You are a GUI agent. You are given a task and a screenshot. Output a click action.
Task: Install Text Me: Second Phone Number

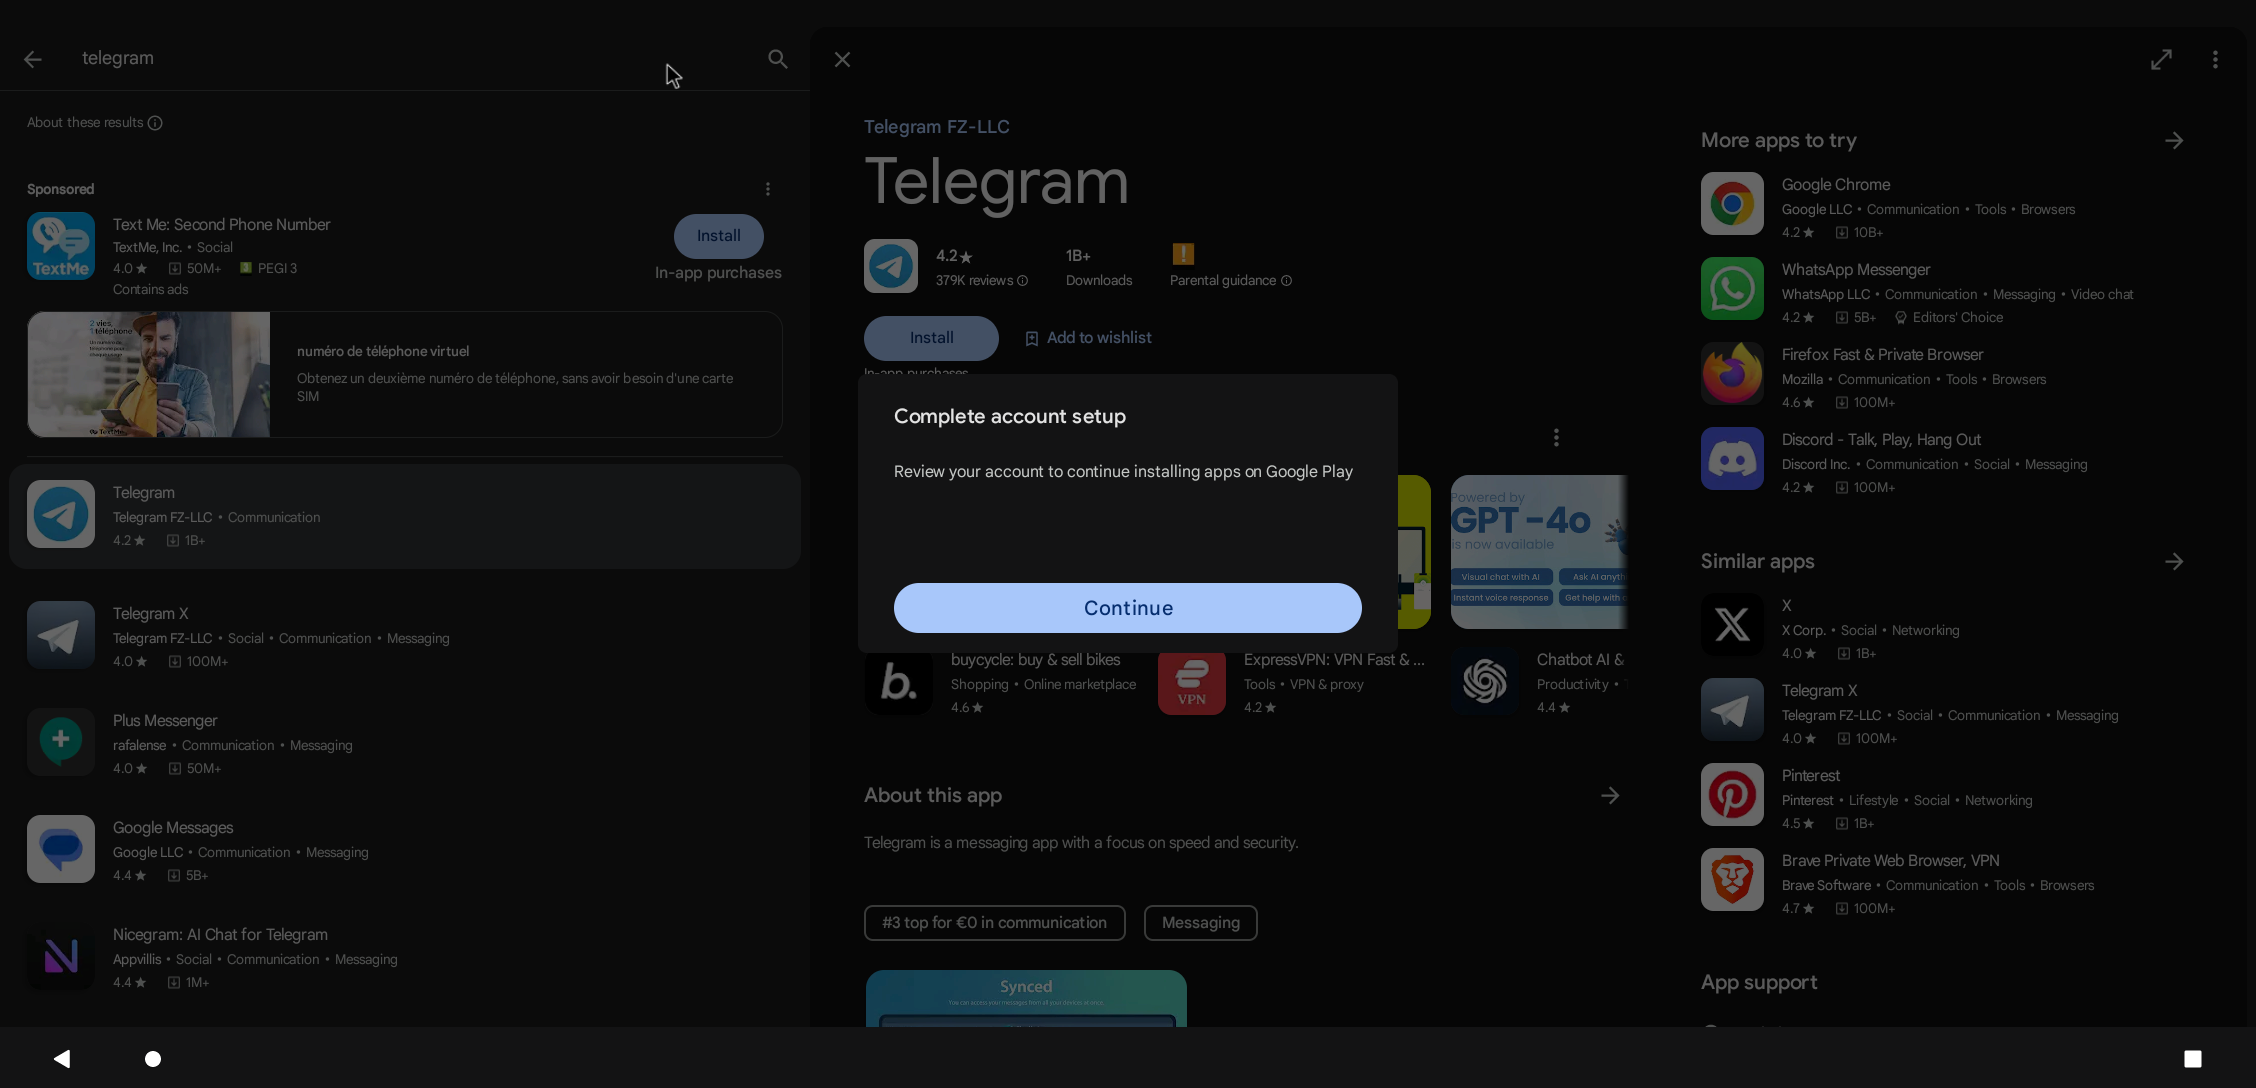point(718,236)
